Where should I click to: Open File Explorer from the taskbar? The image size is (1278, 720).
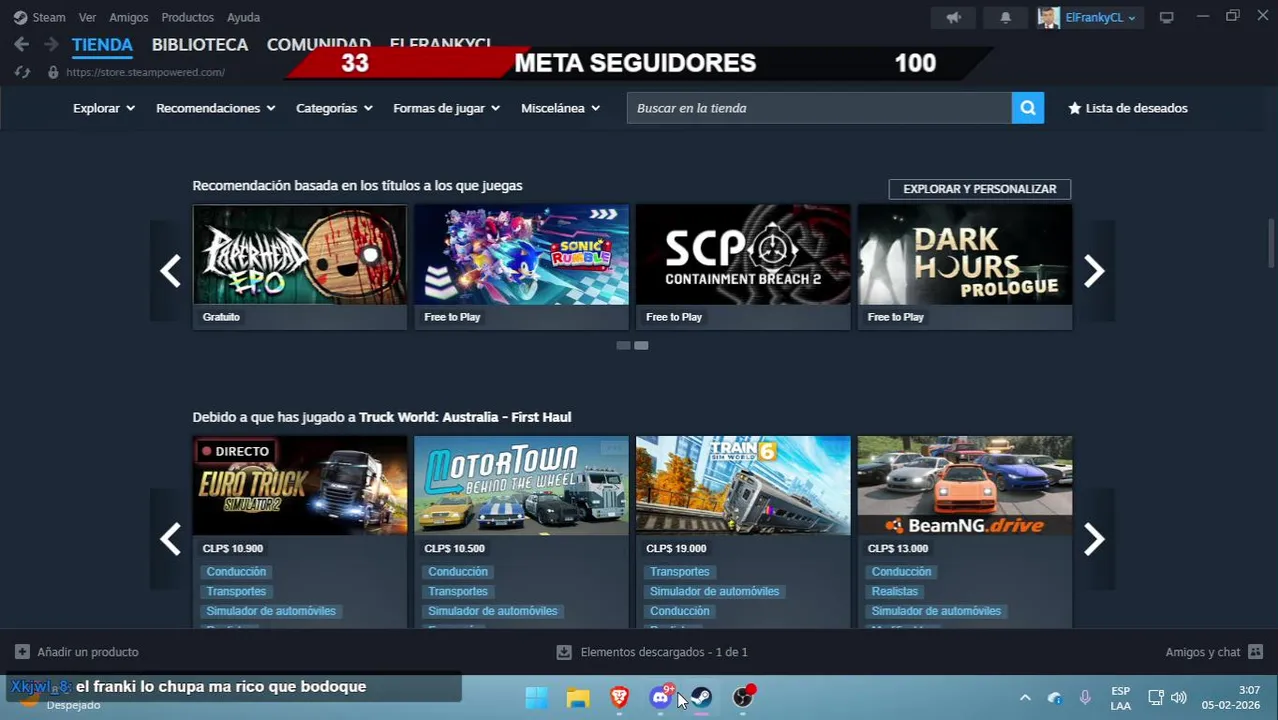coord(578,698)
